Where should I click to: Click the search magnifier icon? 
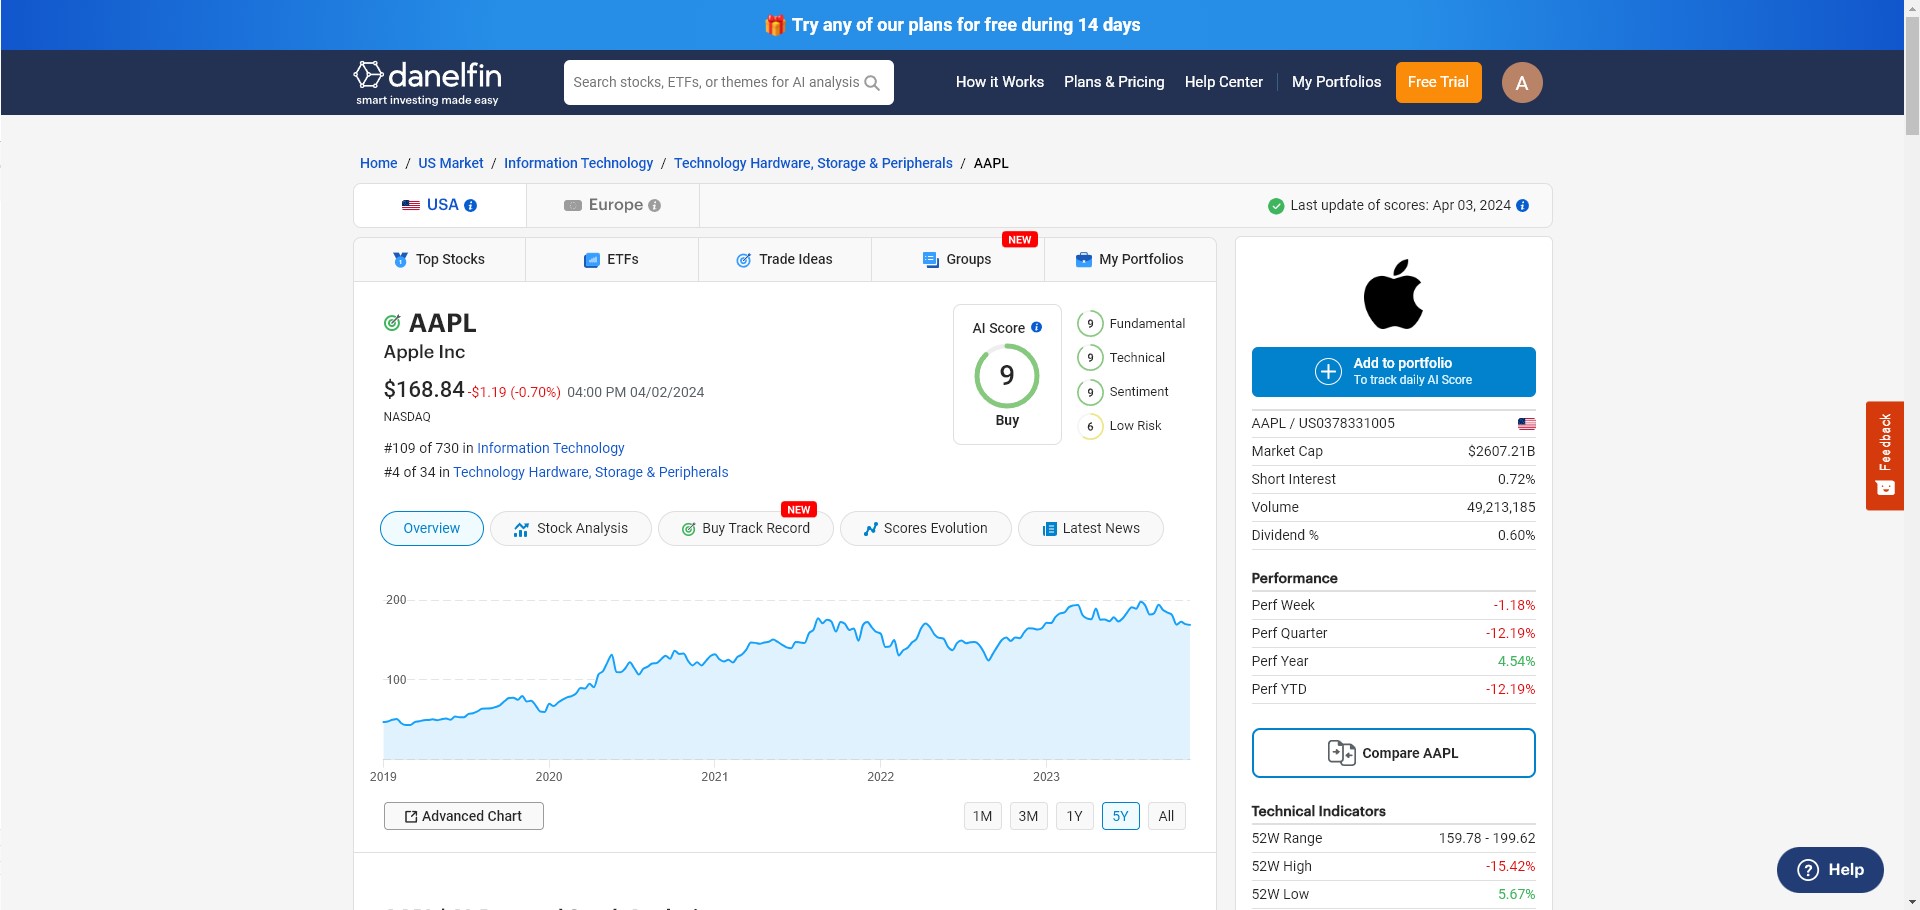point(872,83)
